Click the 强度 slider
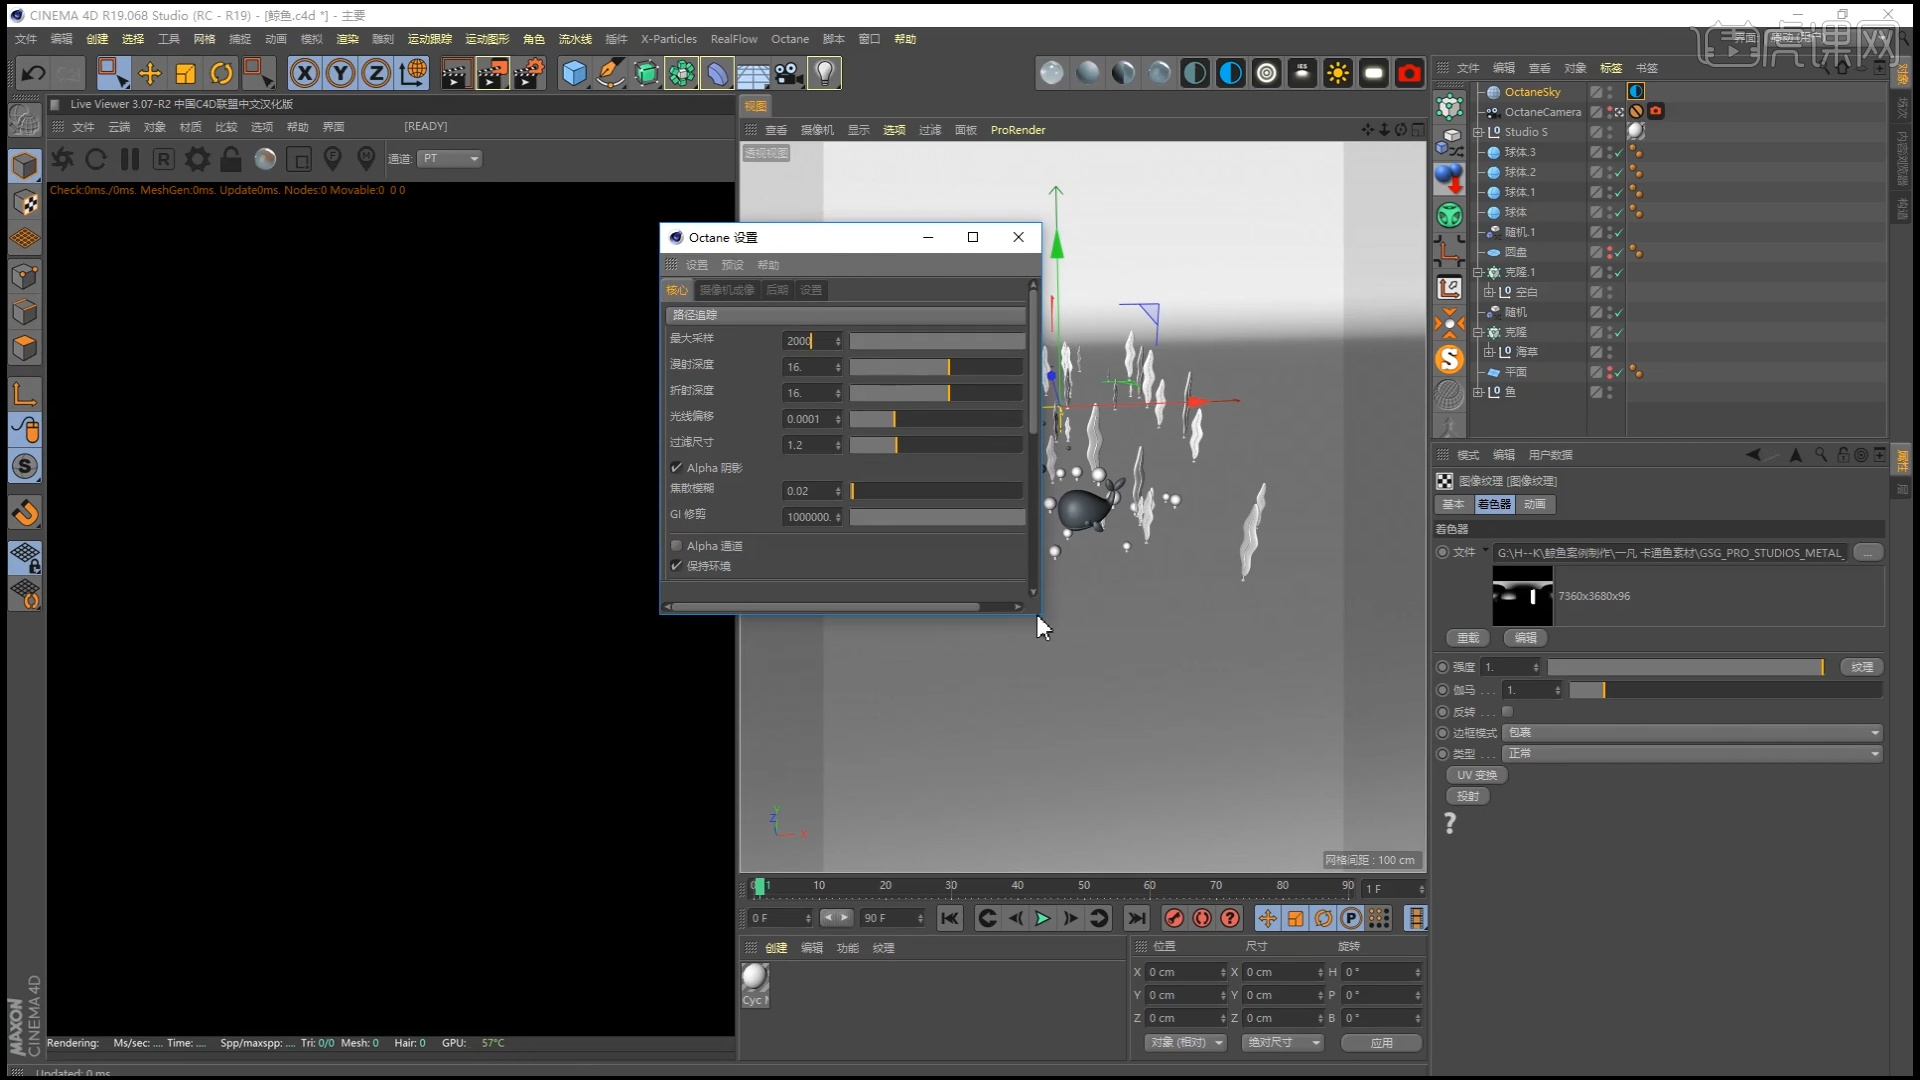 [1686, 667]
